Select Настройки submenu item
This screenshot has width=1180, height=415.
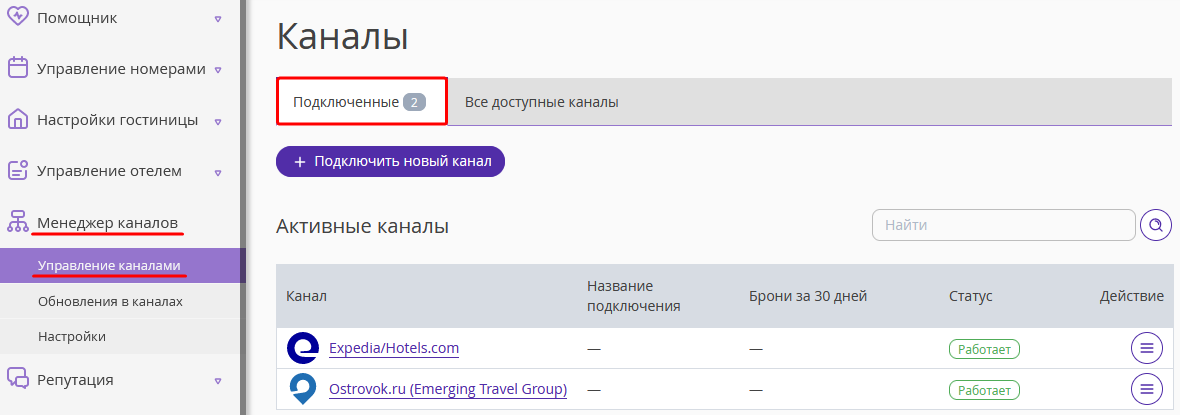[123, 337]
